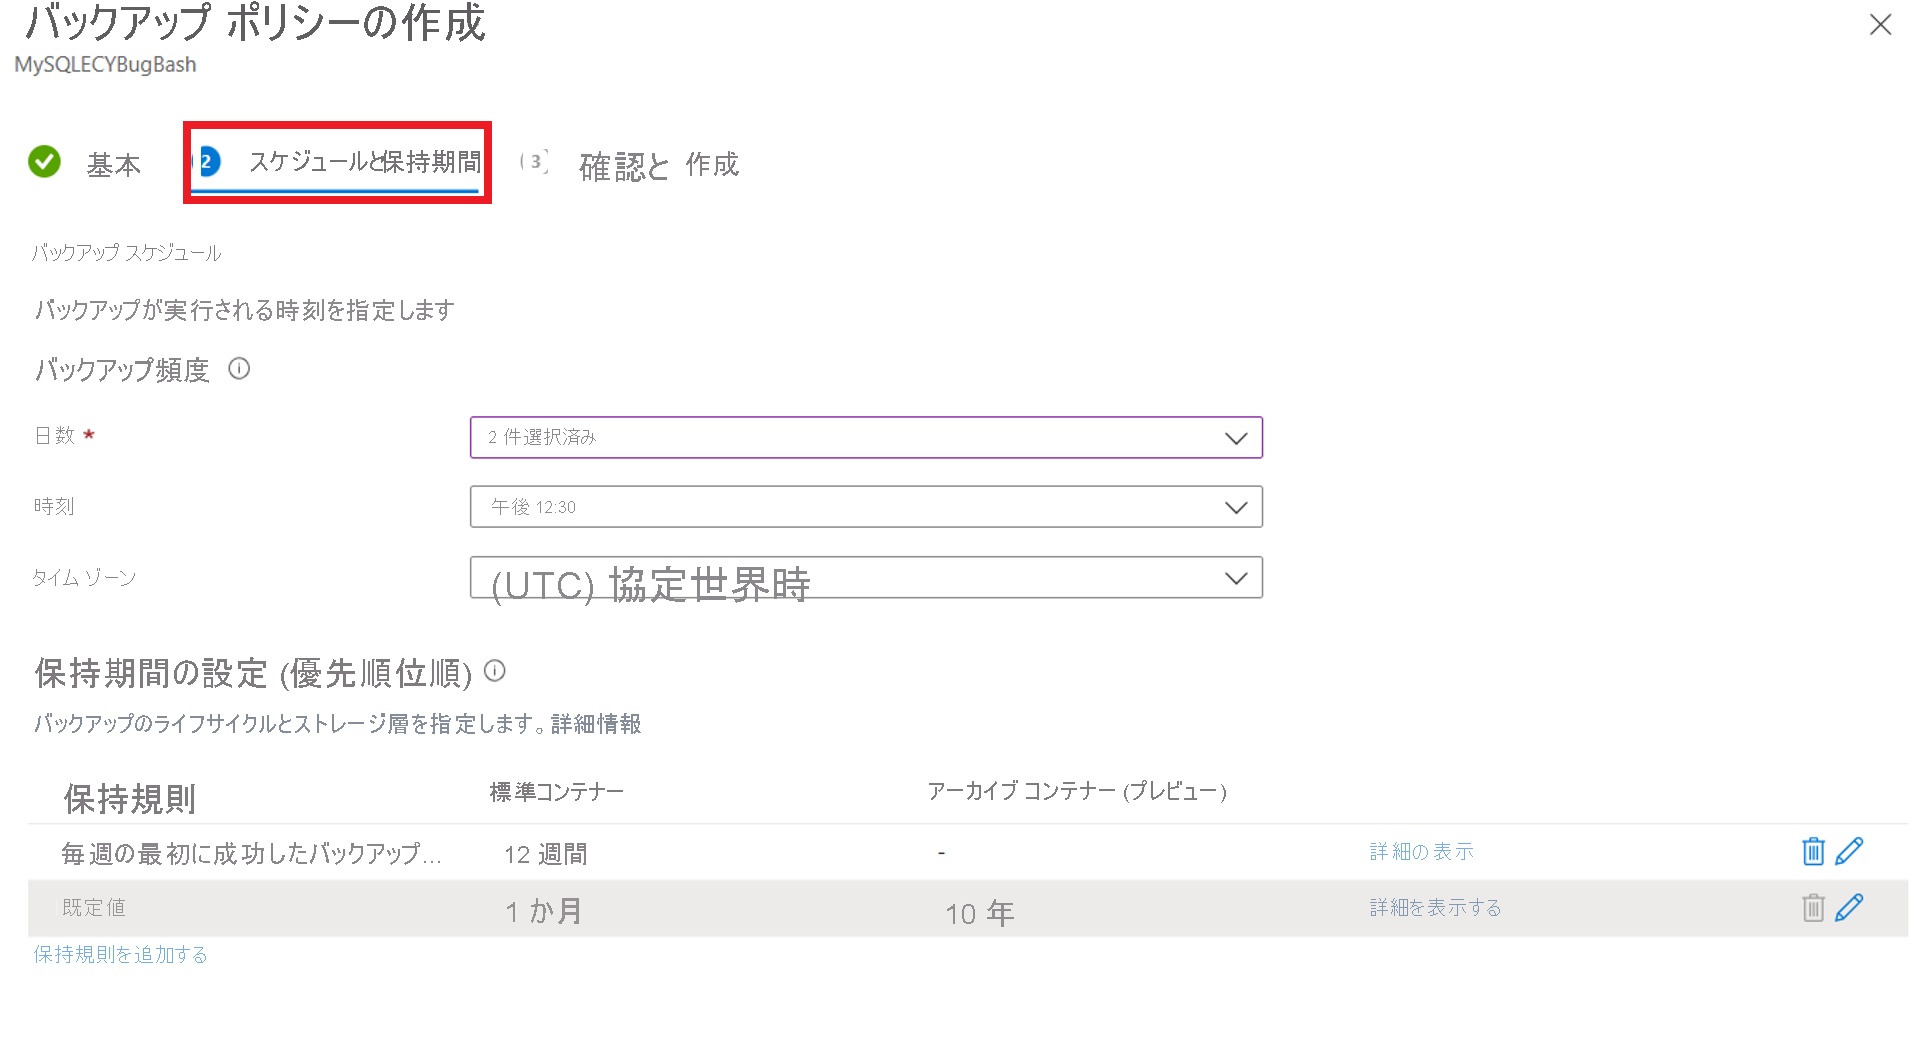The width and height of the screenshot is (1915, 1050).
Task: Open the タイム ゾーン dropdown (UTC) 協定世界時
Action: tap(866, 578)
